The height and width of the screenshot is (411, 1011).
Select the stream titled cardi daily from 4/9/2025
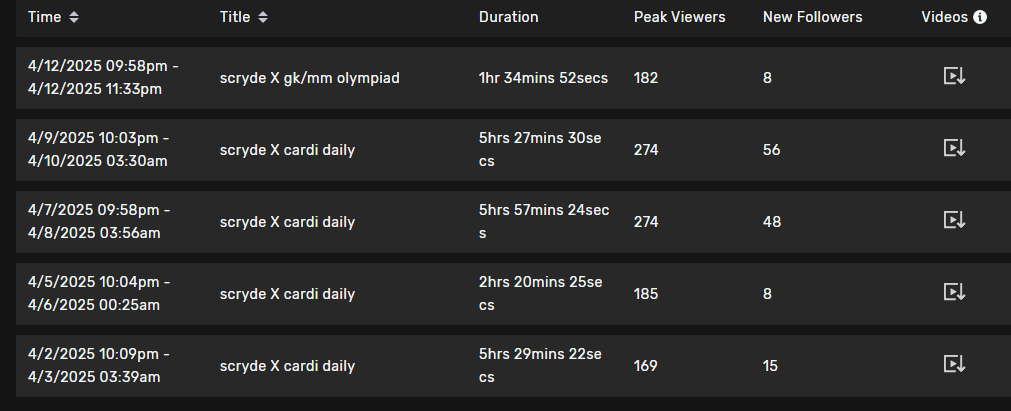[x=287, y=150]
